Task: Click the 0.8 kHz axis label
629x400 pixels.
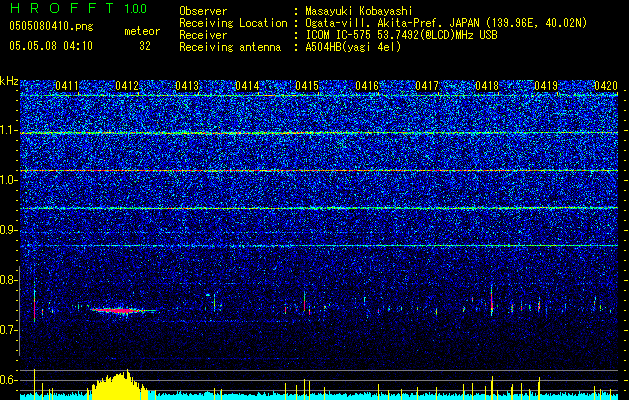Action: 9,280
